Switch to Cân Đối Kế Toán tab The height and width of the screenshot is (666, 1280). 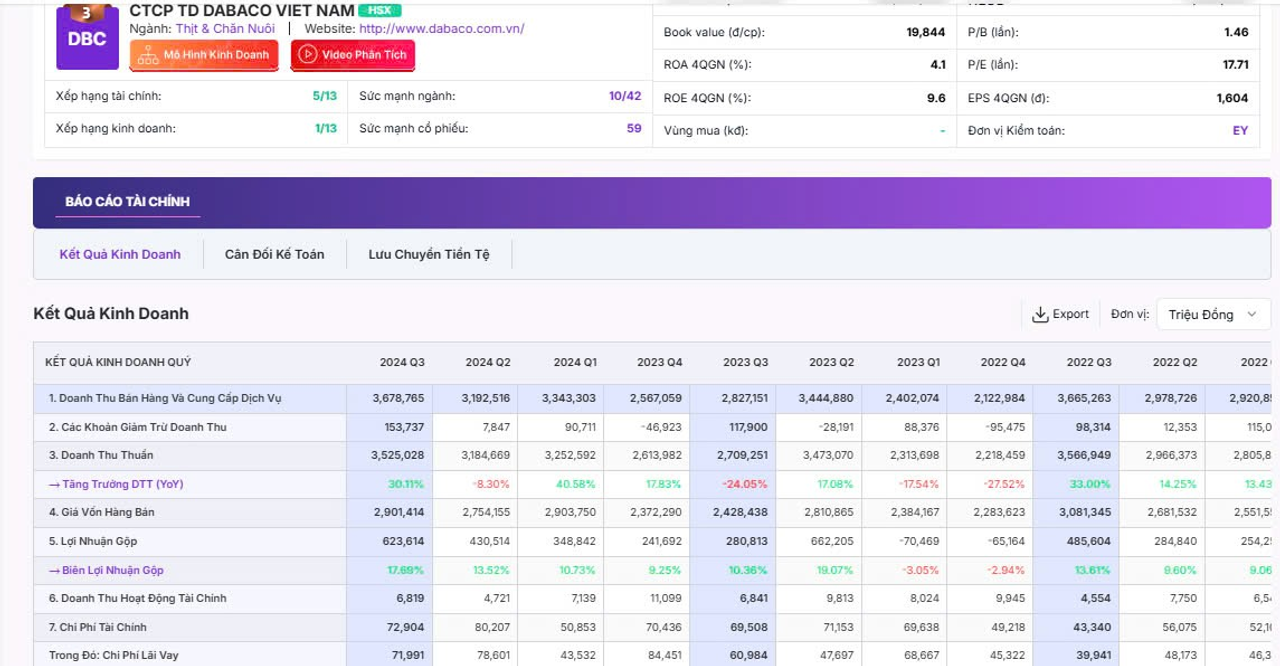click(274, 254)
